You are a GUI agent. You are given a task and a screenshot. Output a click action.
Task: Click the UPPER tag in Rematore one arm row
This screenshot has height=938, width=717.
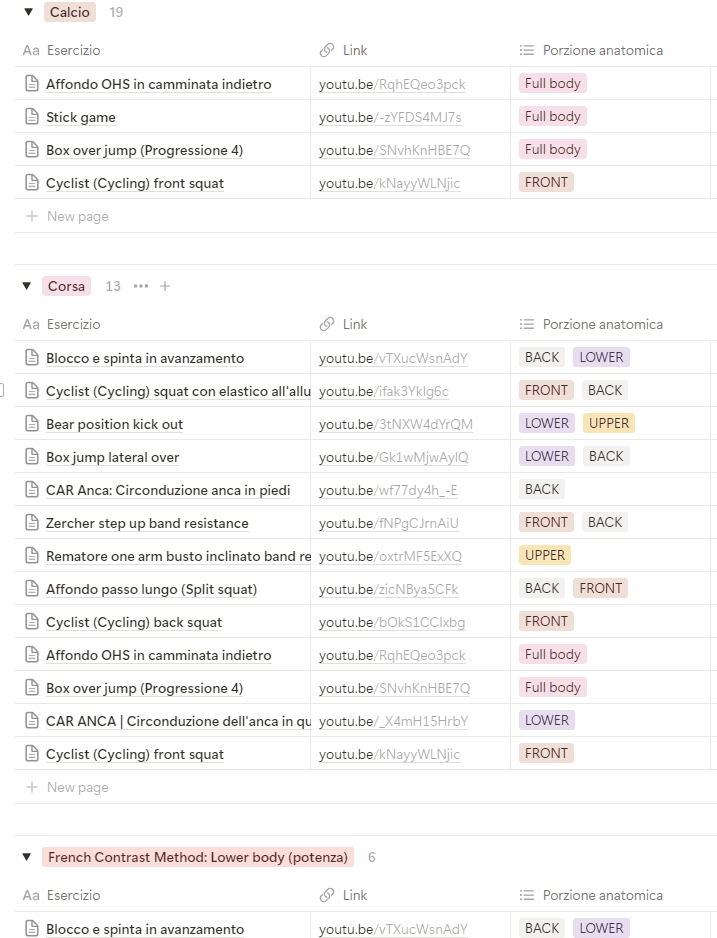coord(545,555)
